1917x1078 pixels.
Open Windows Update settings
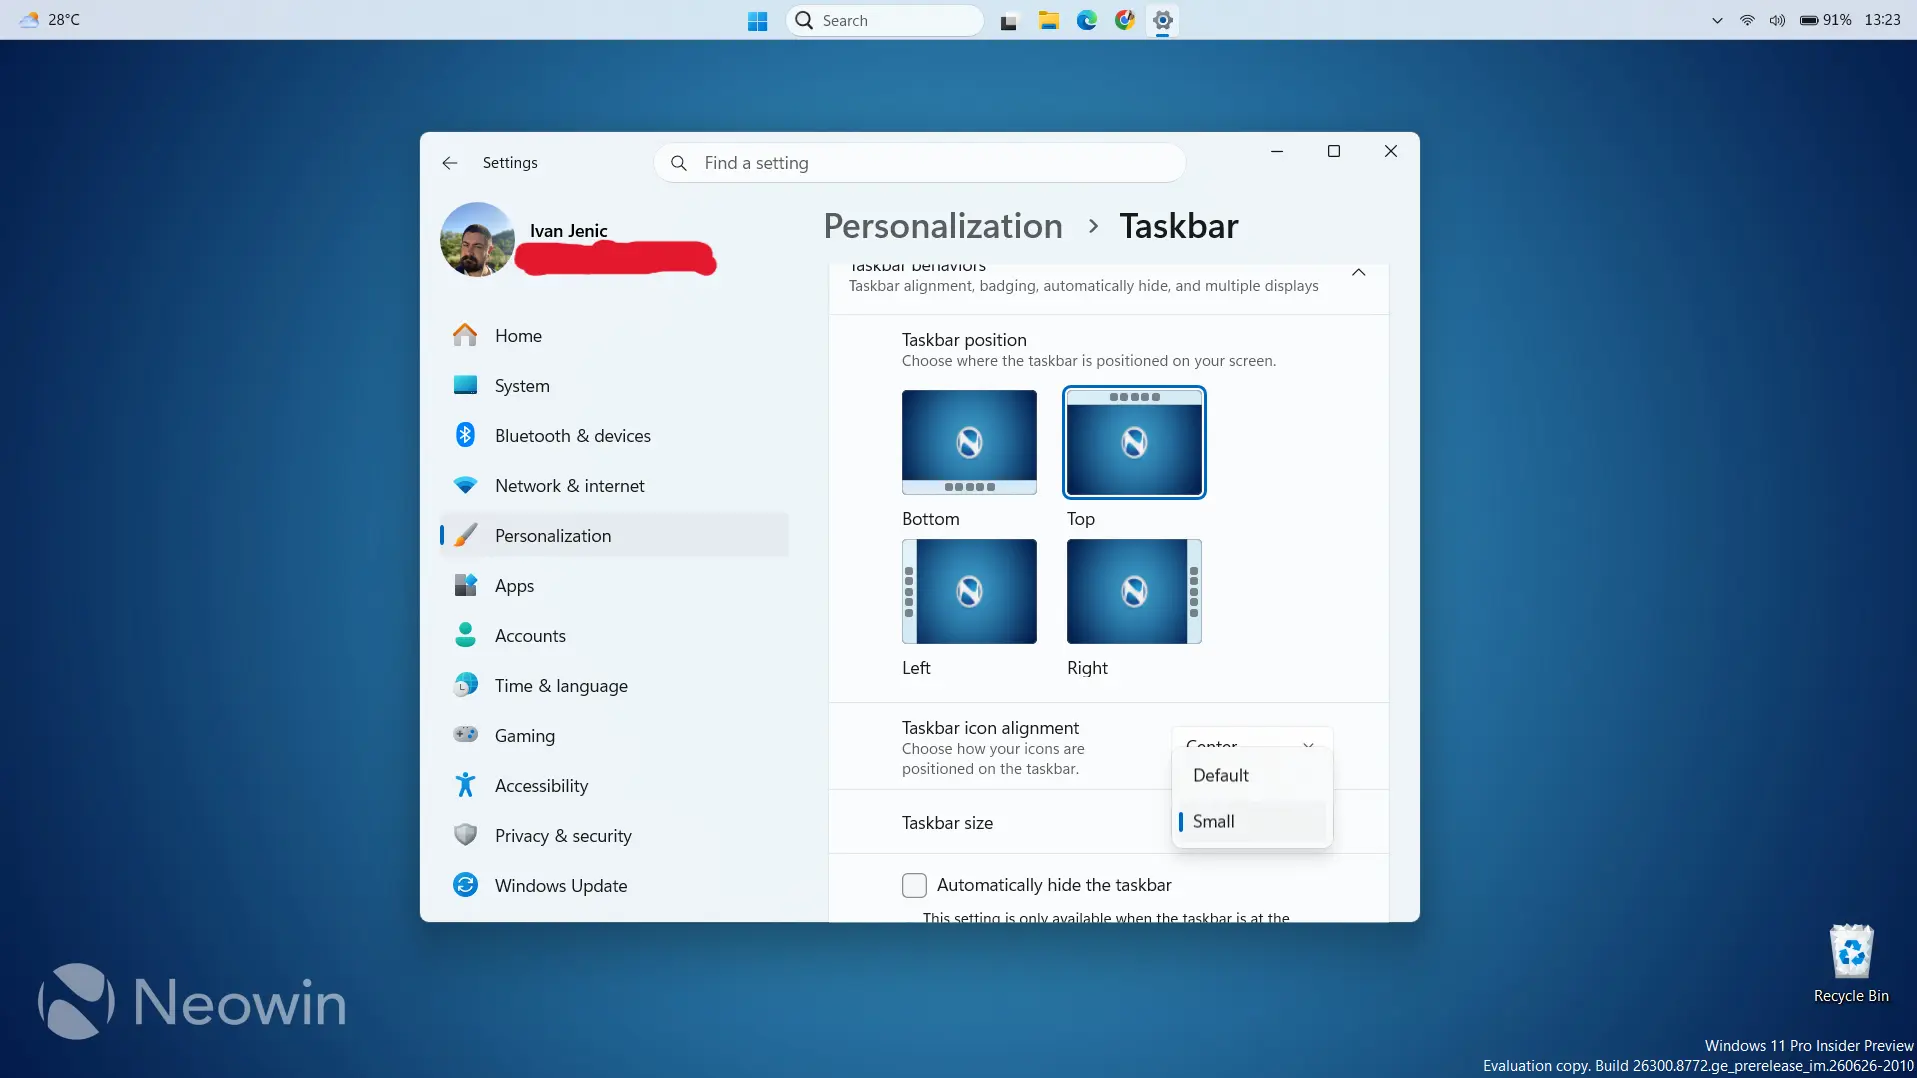614,886
